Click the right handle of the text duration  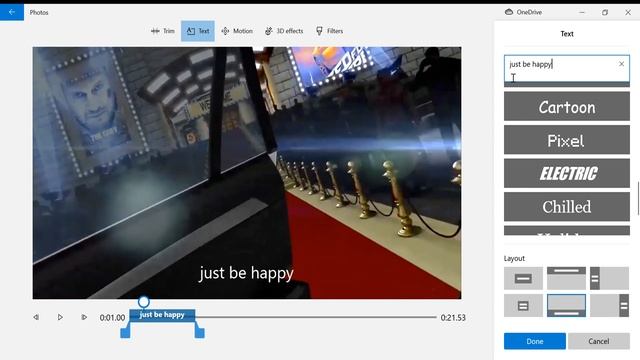(200, 332)
